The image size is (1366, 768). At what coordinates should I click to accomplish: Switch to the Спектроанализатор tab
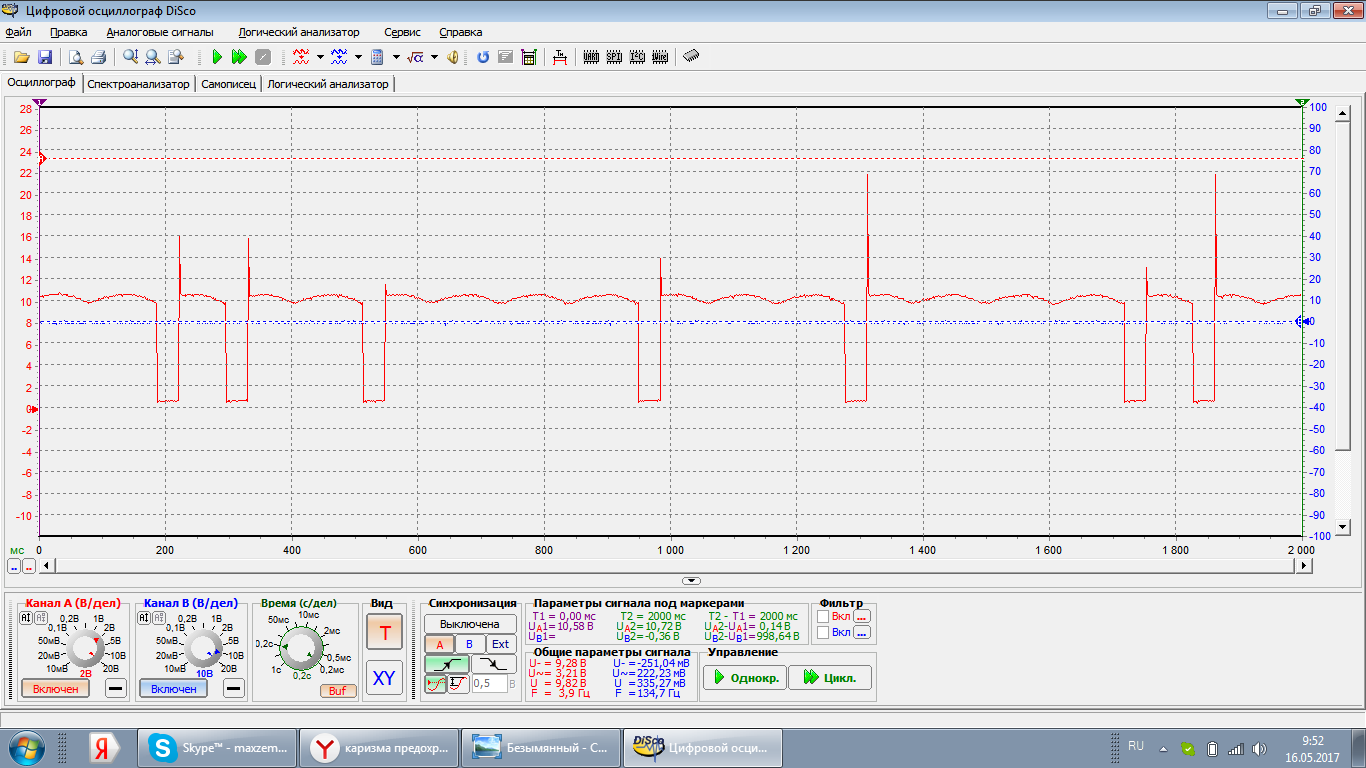click(x=138, y=84)
